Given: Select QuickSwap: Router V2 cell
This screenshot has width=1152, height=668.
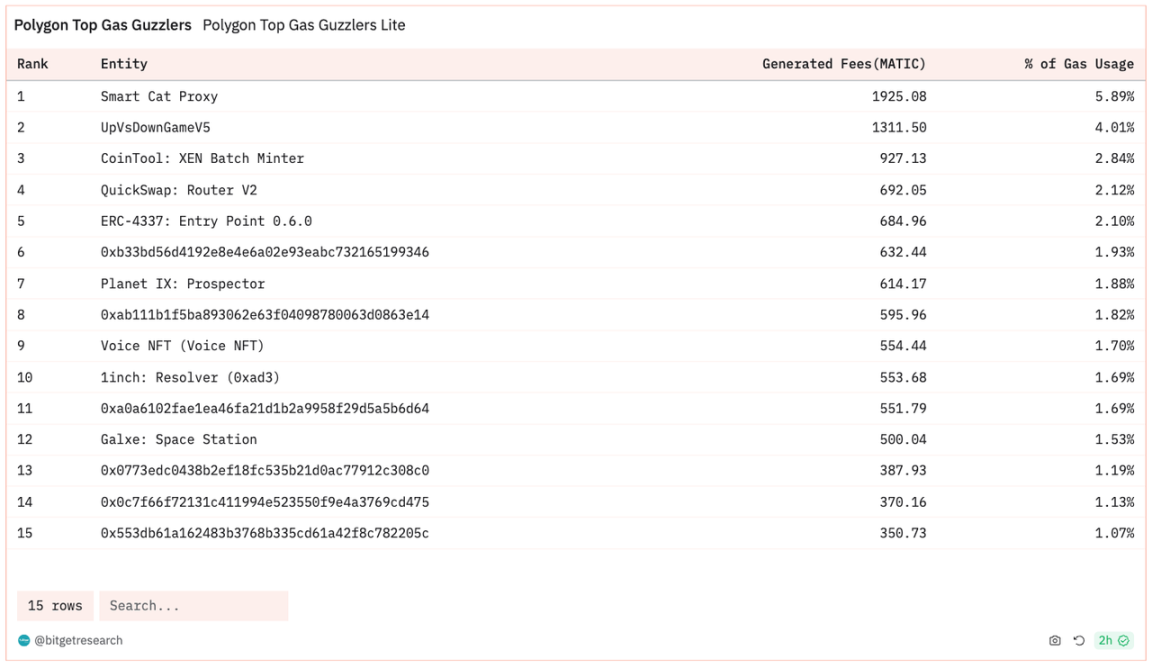Looking at the screenshot, I should click(x=179, y=190).
